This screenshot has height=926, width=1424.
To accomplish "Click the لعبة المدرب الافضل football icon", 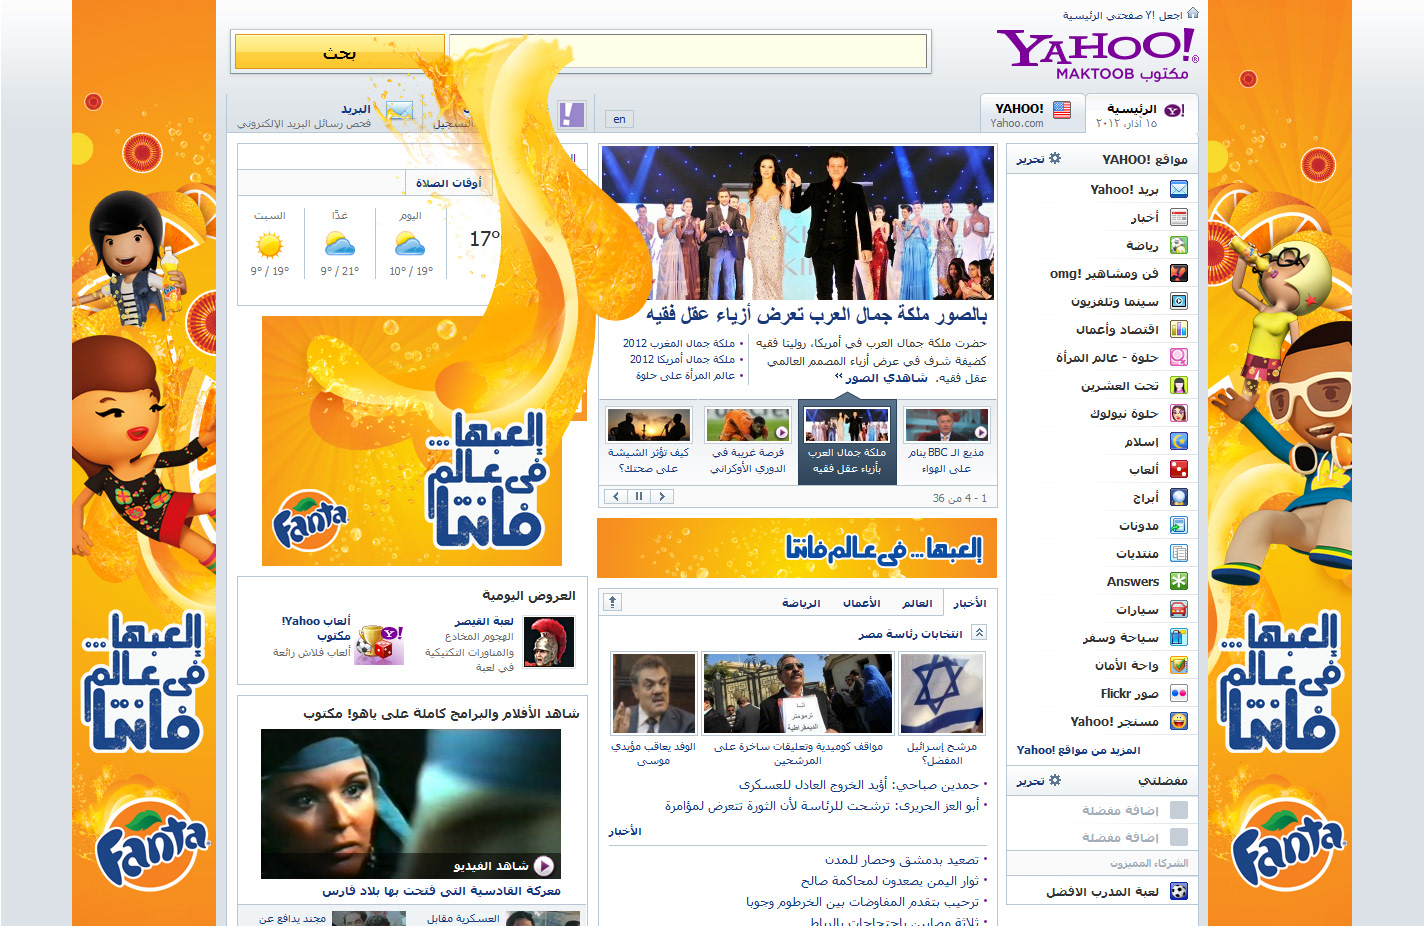I will coord(1179,891).
